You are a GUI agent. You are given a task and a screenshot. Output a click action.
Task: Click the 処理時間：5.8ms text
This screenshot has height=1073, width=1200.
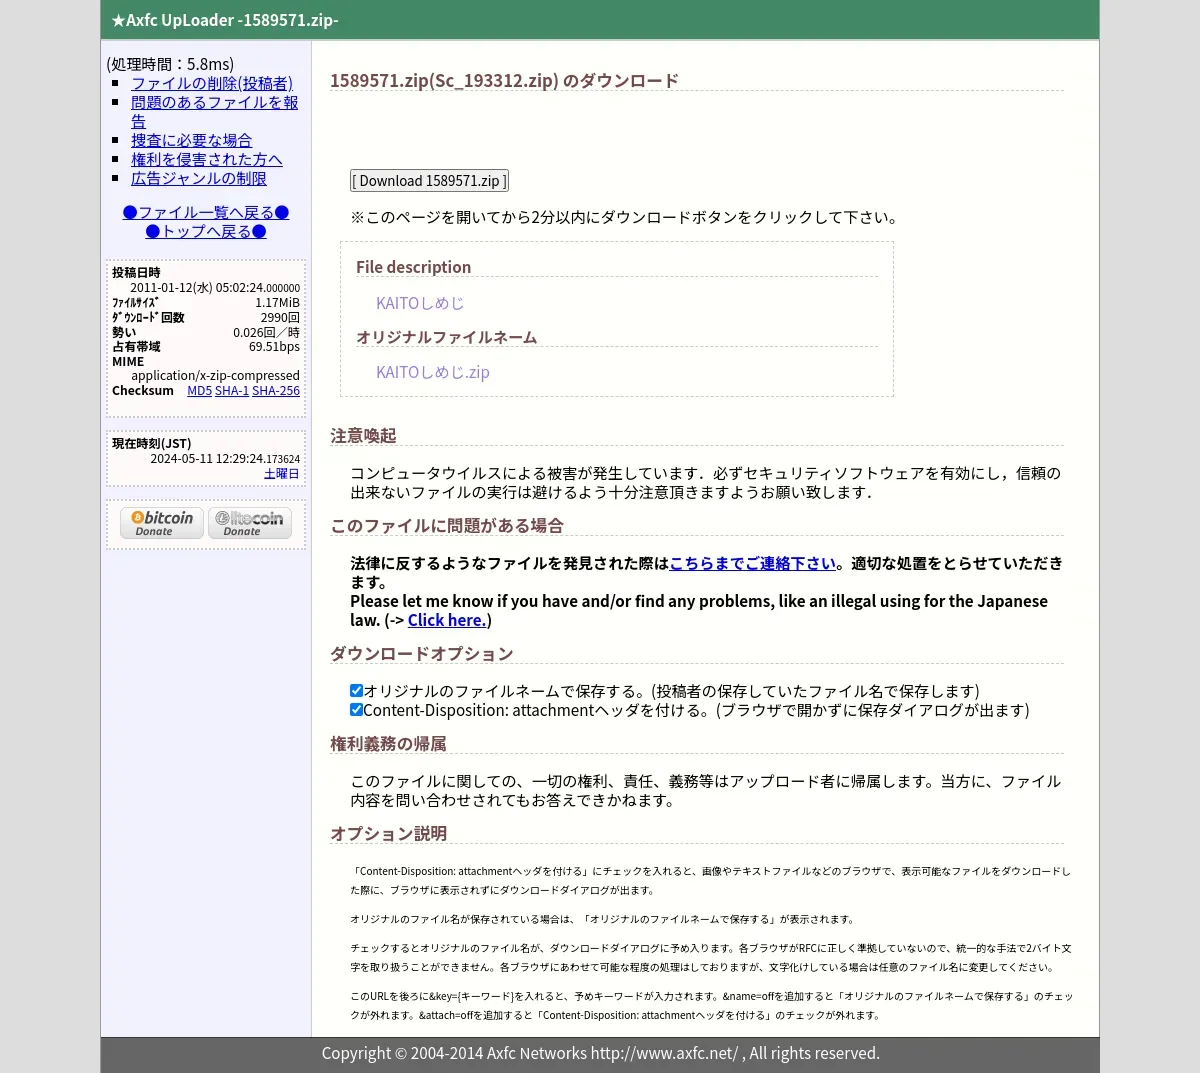pos(170,64)
